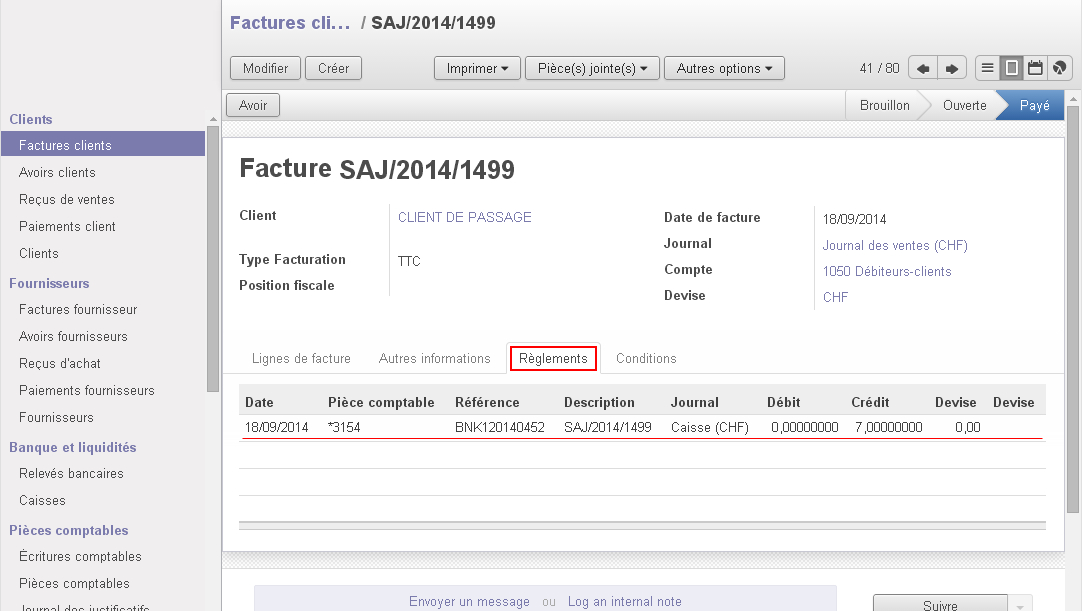Select Avoirs clients in the sidebar

(x=57, y=172)
